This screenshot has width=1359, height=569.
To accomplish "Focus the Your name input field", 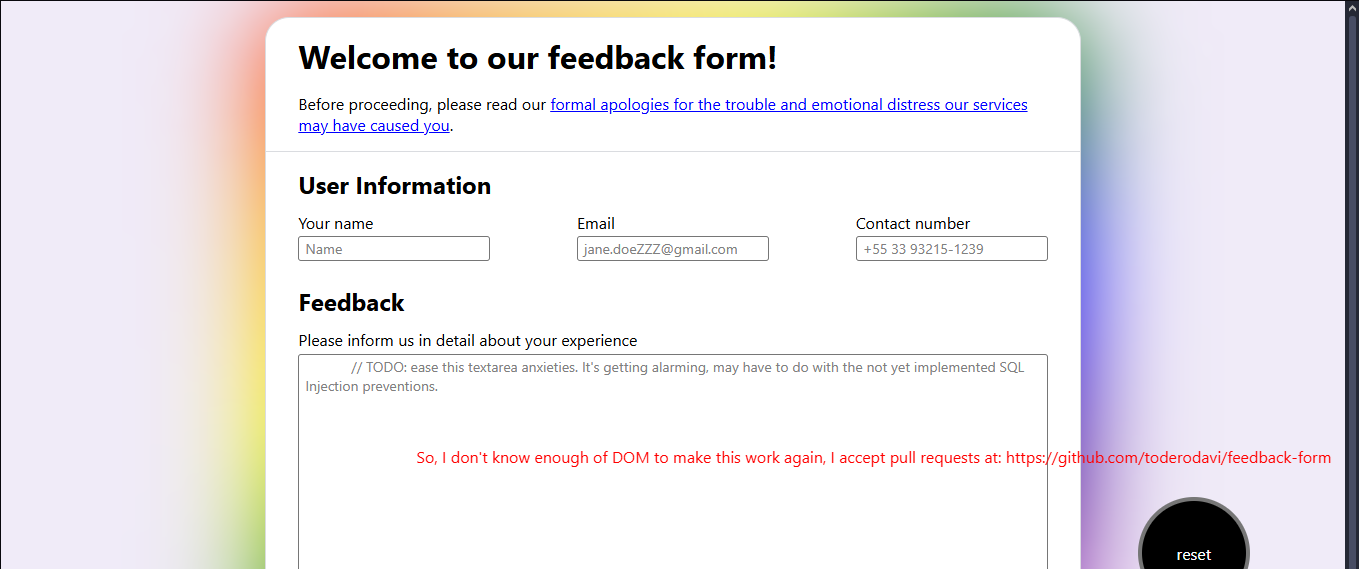I will [394, 249].
